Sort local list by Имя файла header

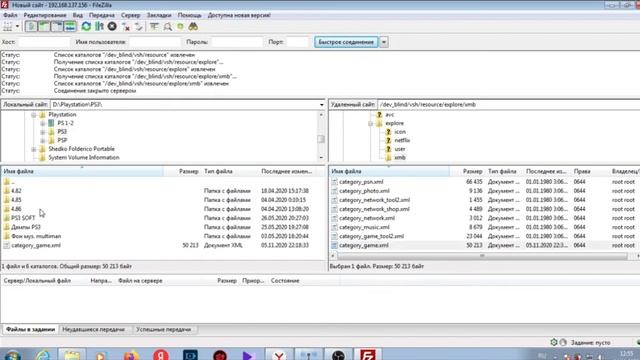tap(82, 171)
